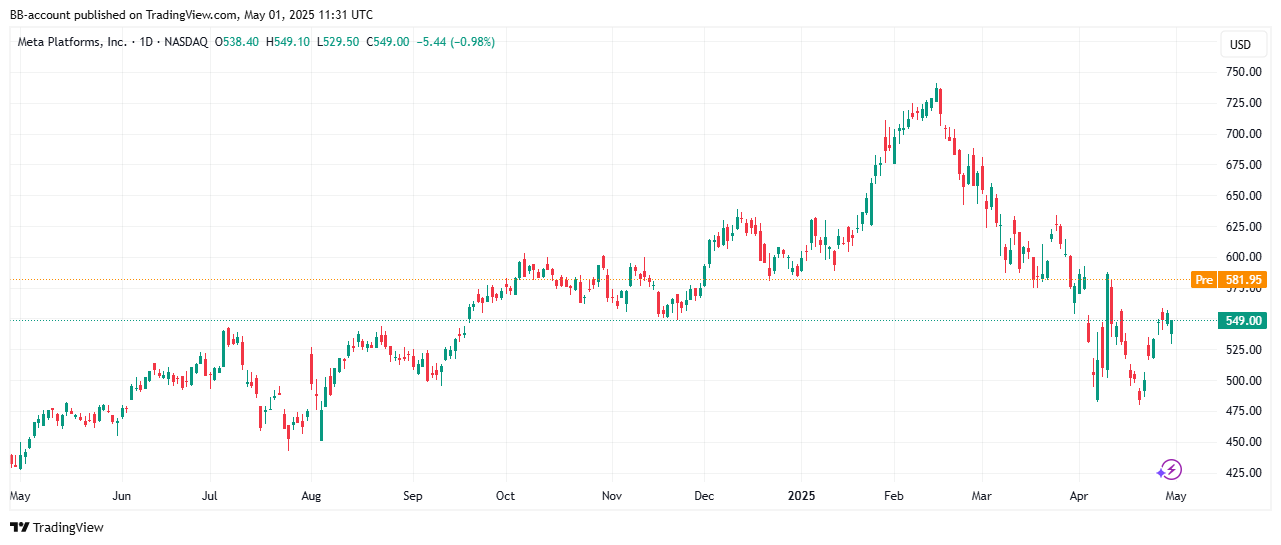Click the Feb label on time axis
The image size is (1281, 545).
(x=894, y=495)
